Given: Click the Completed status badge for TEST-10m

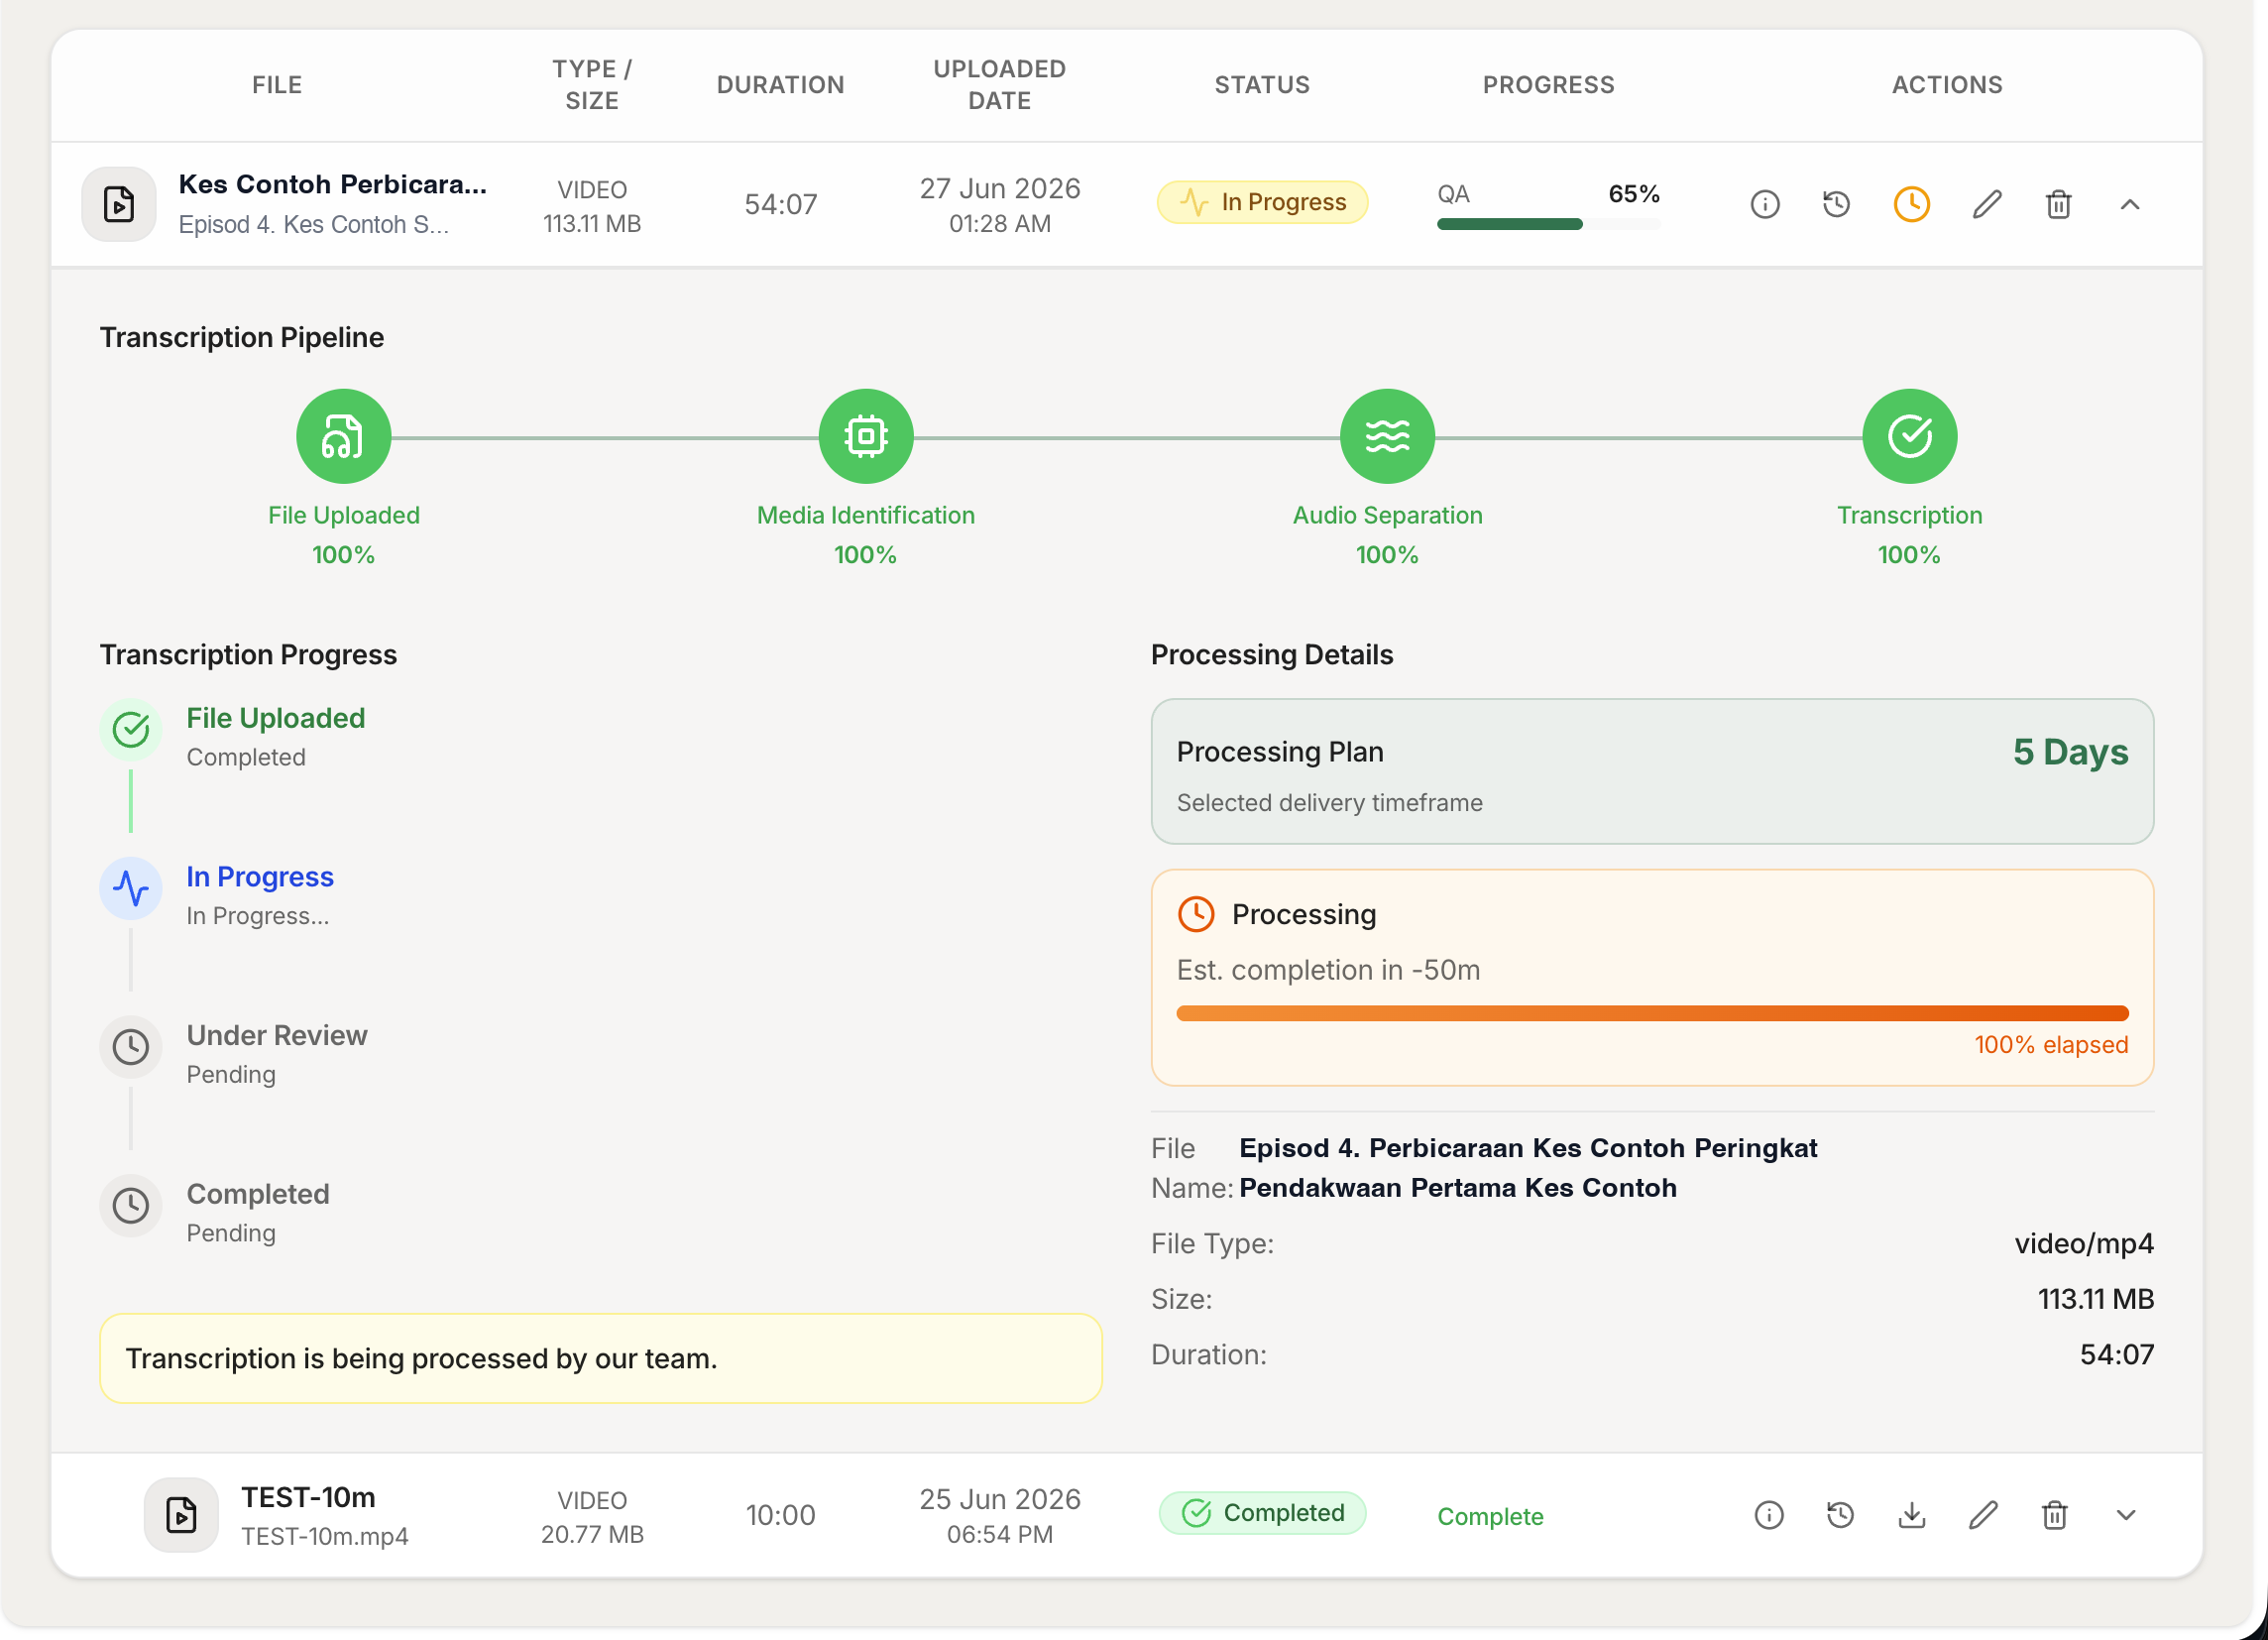Looking at the screenshot, I should (1262, 1513).
